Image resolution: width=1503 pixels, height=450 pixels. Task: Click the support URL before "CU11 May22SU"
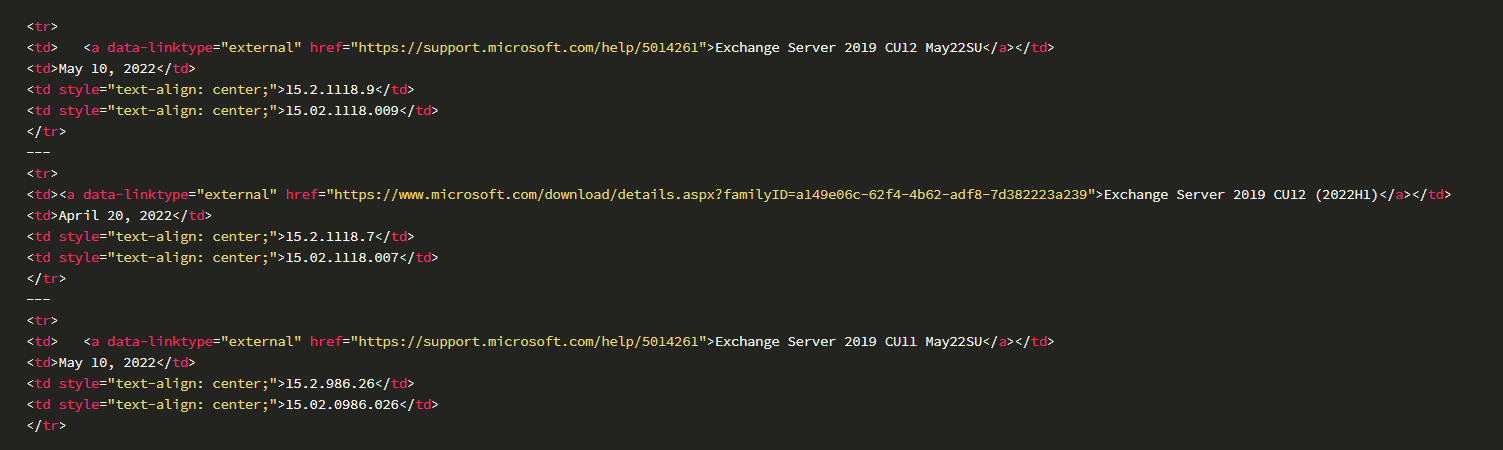(x=533, y=341)
